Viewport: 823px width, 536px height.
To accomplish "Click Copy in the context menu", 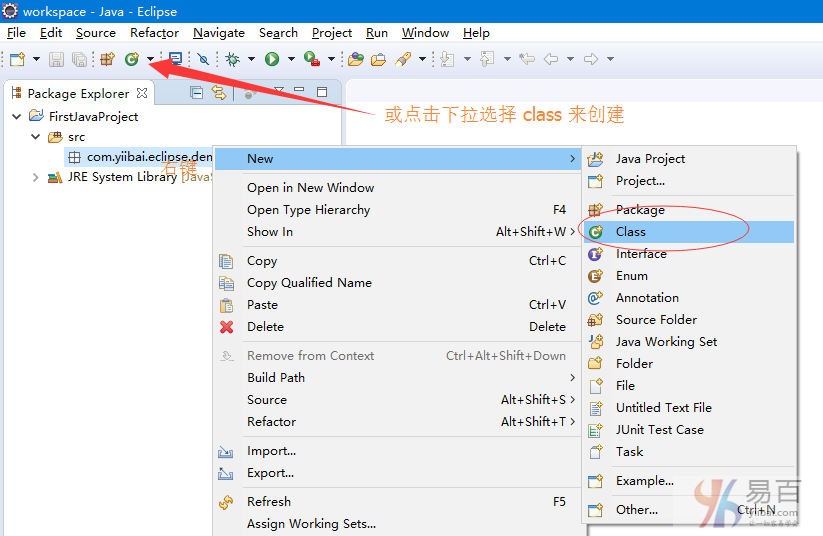I will (x=397, y=261).
